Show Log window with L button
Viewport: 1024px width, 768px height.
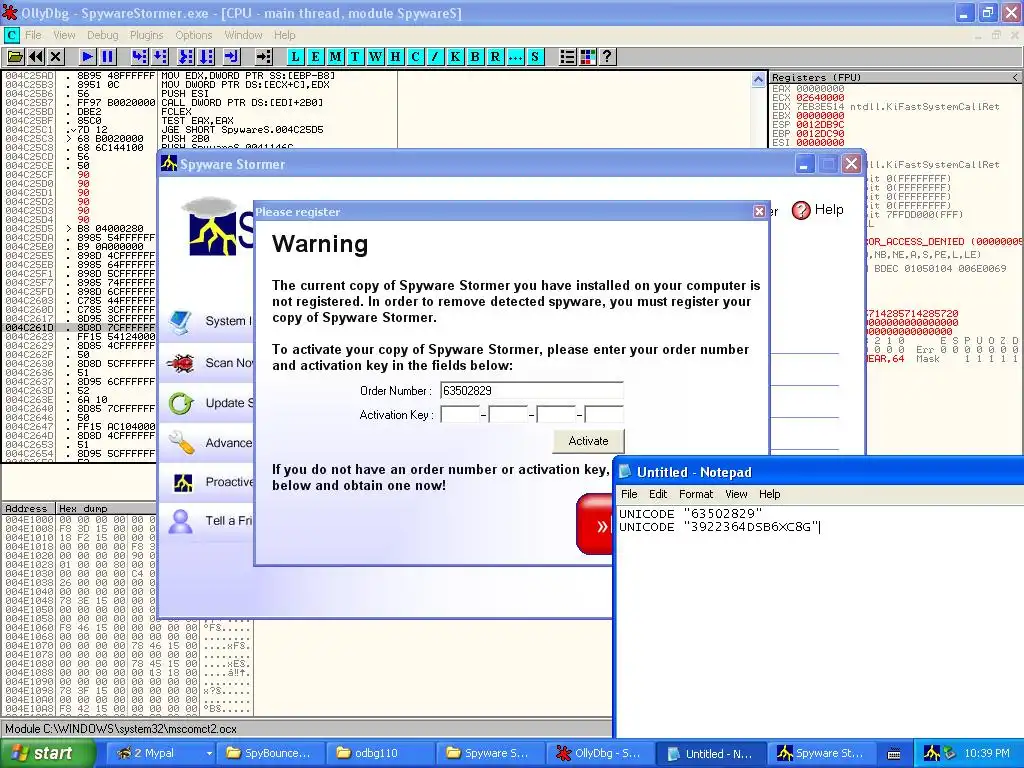coord(295,57)
